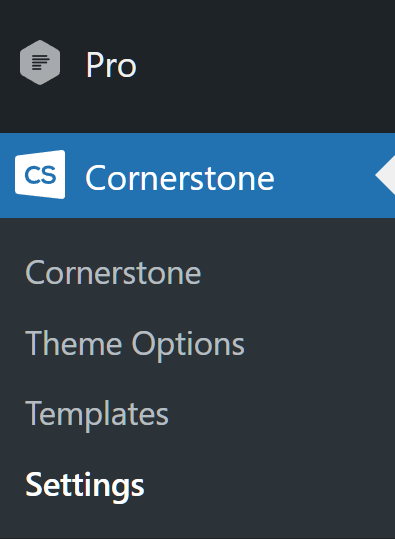
Task: Click the white 'Cornerstone' text in blue bar
Action: coord(180,178)
